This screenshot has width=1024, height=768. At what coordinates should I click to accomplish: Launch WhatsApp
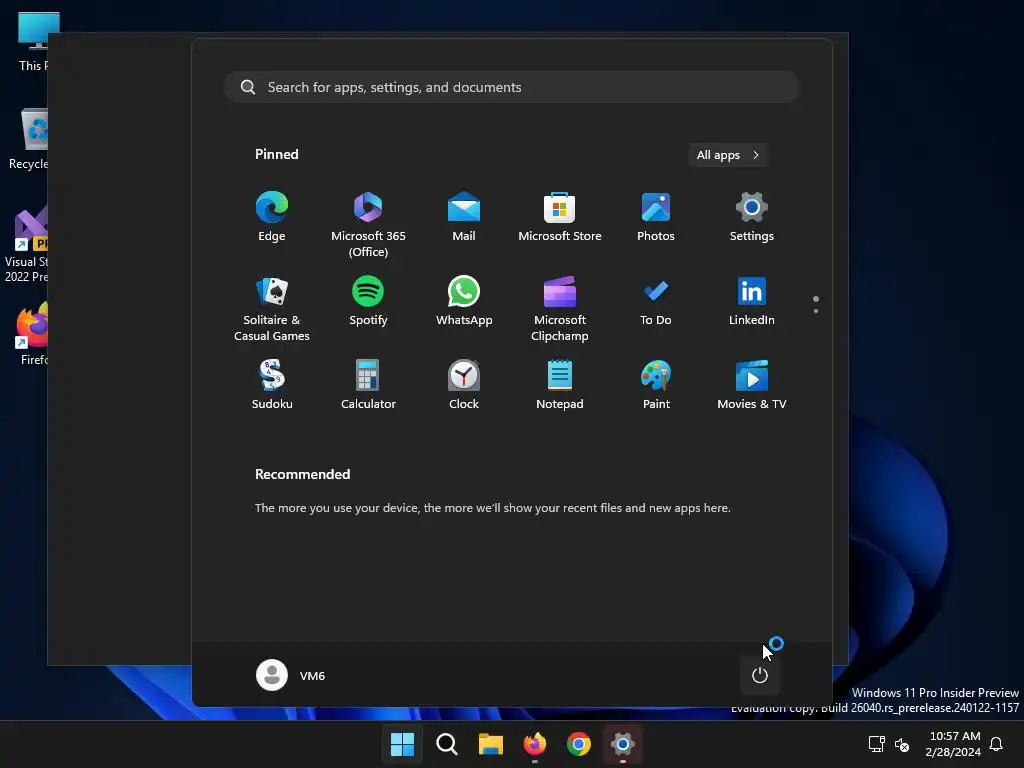click(x=464, y=302)
